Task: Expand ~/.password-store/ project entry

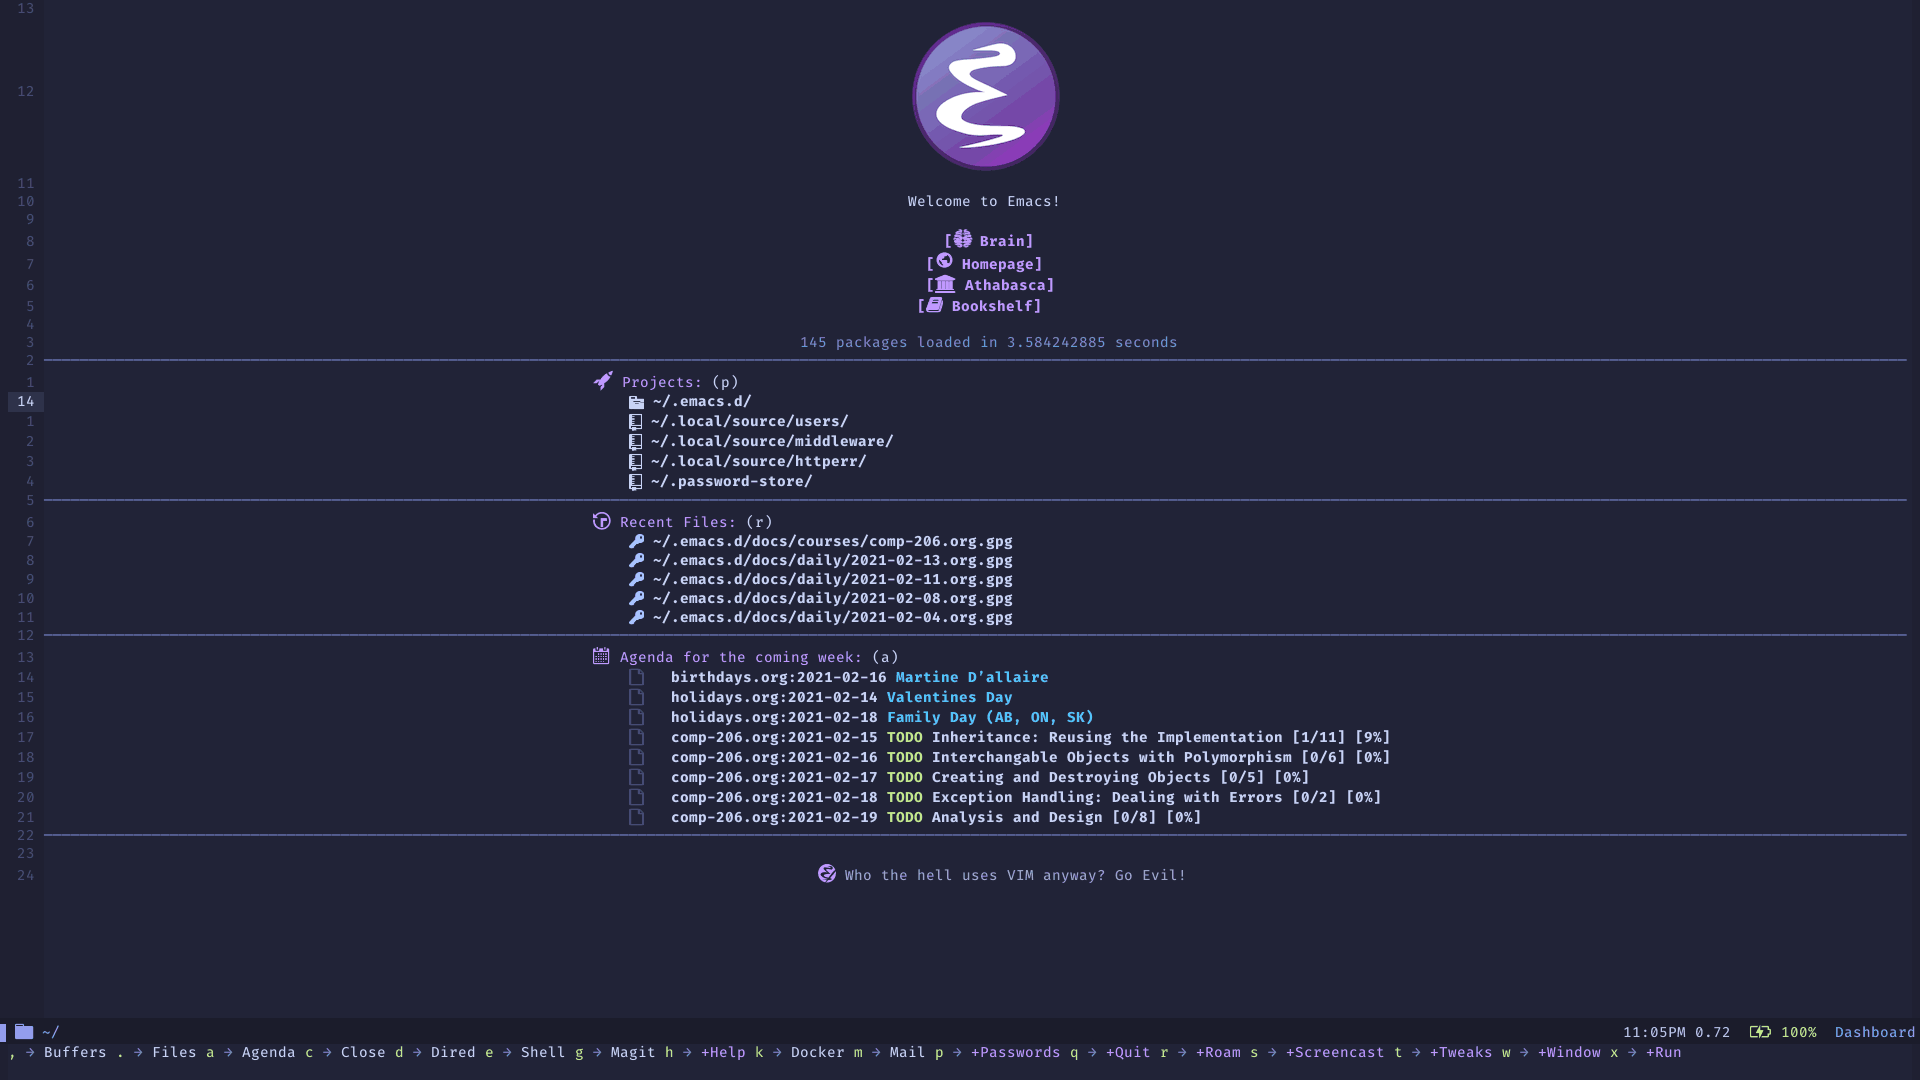Action: (x=729, y=481)
